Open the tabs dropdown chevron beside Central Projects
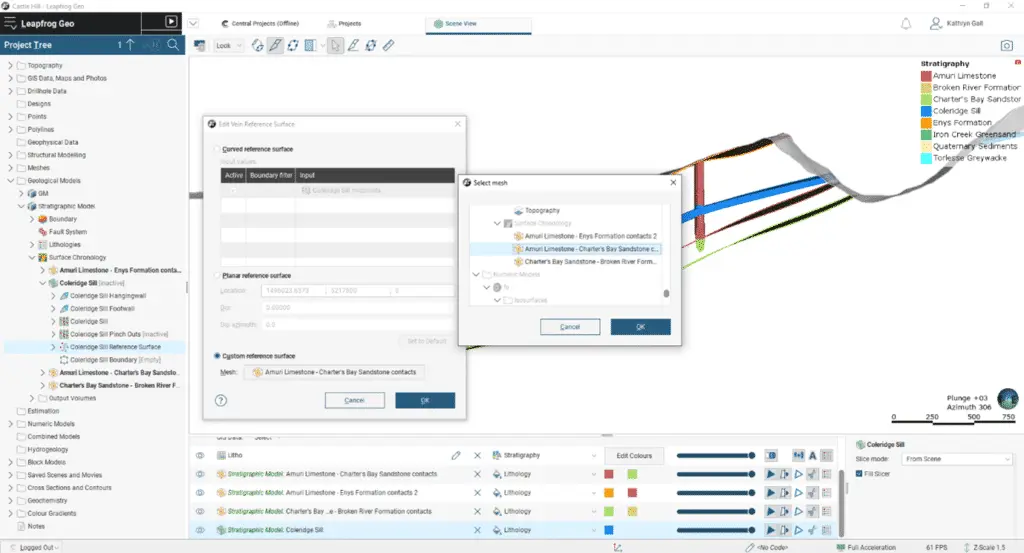The image size is (1024, 553). pyautogui.click(x=193, y=24)
